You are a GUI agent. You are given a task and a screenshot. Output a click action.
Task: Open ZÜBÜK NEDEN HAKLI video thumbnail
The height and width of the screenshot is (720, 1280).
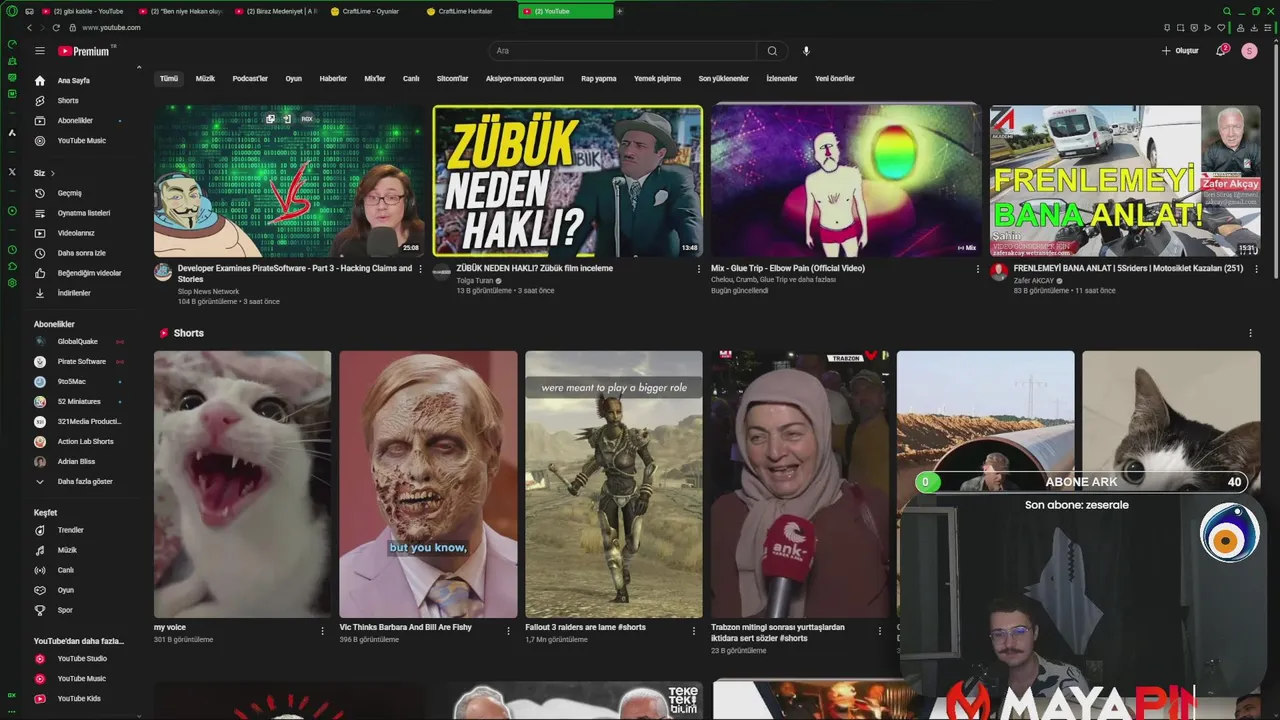[x=568, y=181]
